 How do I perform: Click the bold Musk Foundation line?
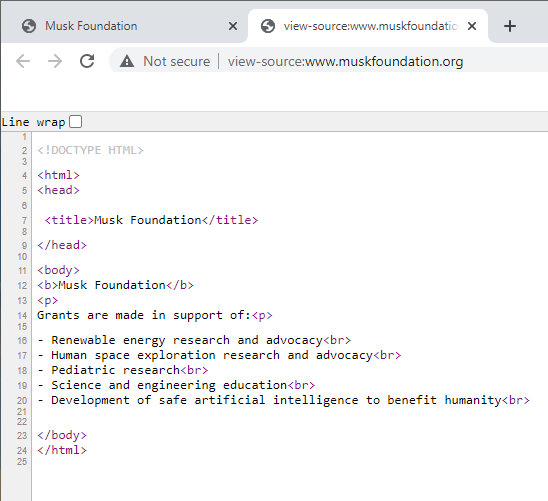tap(115, 285)
